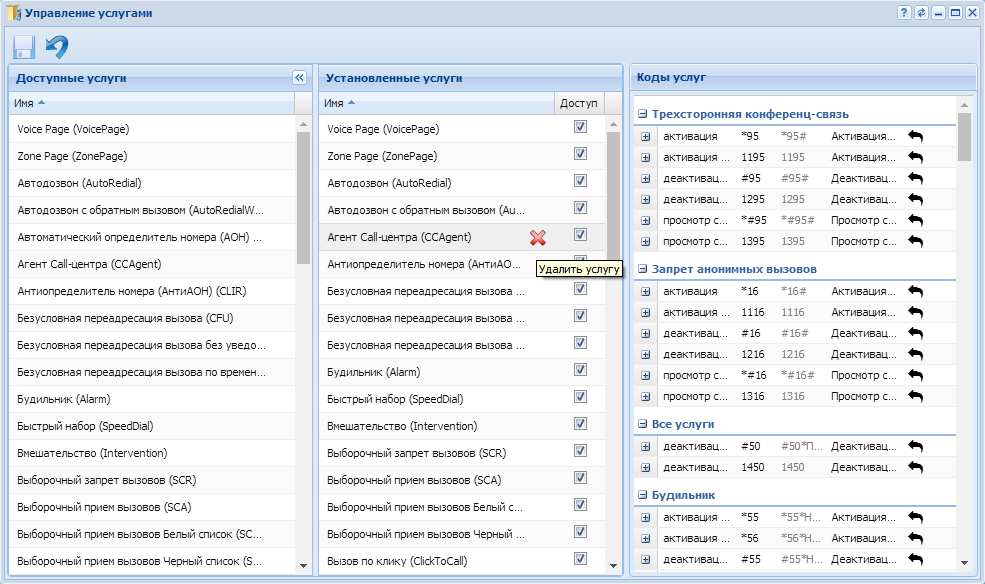985x584 pixels.
Task: Reset the *16 activation code with arrow
Action: [915, 291]
